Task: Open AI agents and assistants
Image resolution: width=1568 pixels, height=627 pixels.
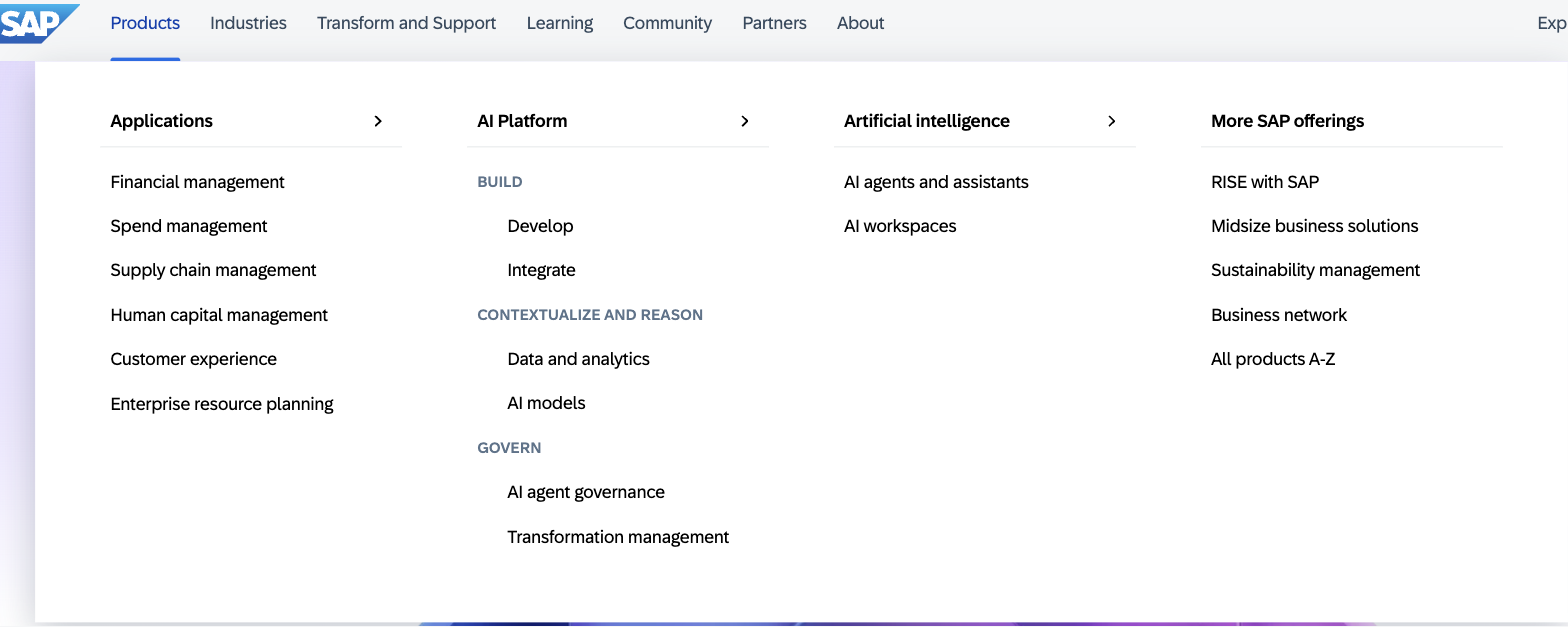Action: 936,182
